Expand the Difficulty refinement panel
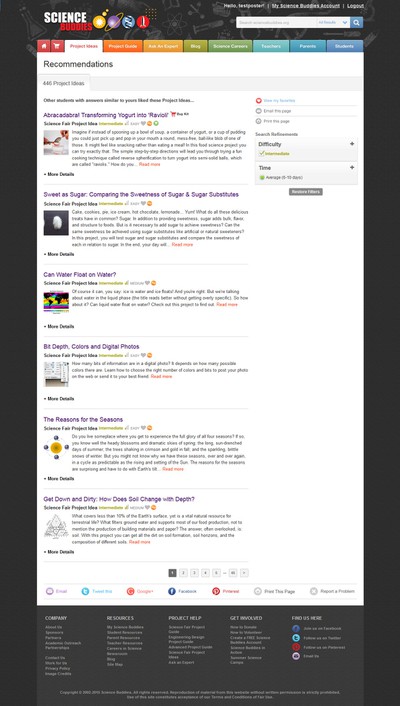This screenshot has width=400, height=706. click(x=352, y=144)
